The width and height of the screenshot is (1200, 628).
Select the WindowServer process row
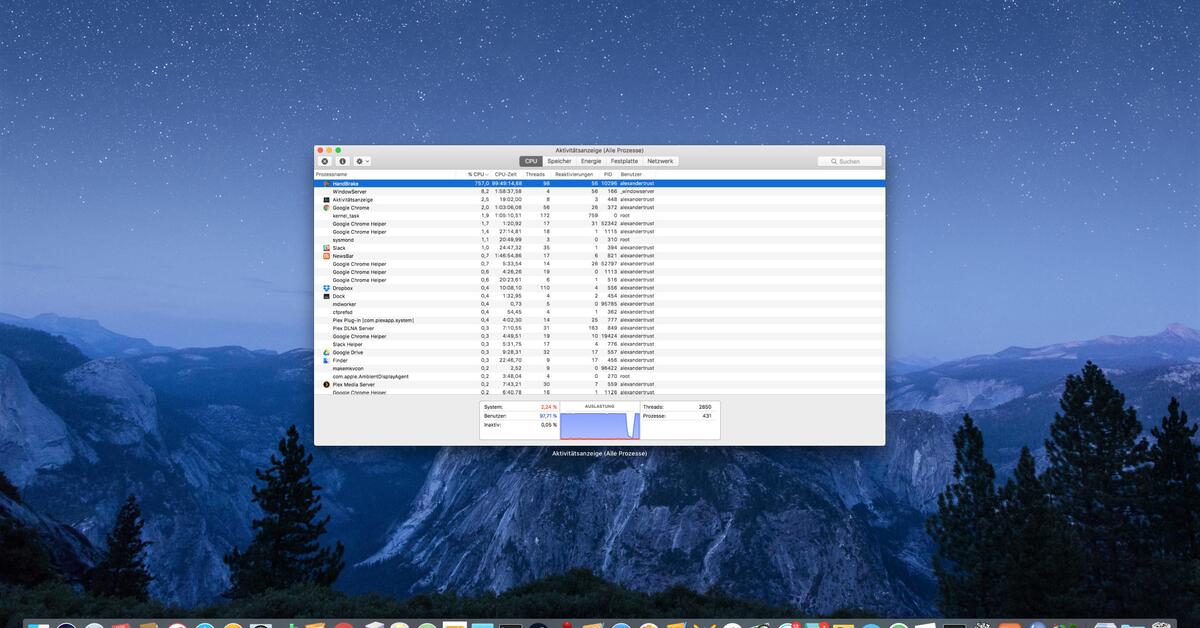pyautogui.click(x=420, y=191)
